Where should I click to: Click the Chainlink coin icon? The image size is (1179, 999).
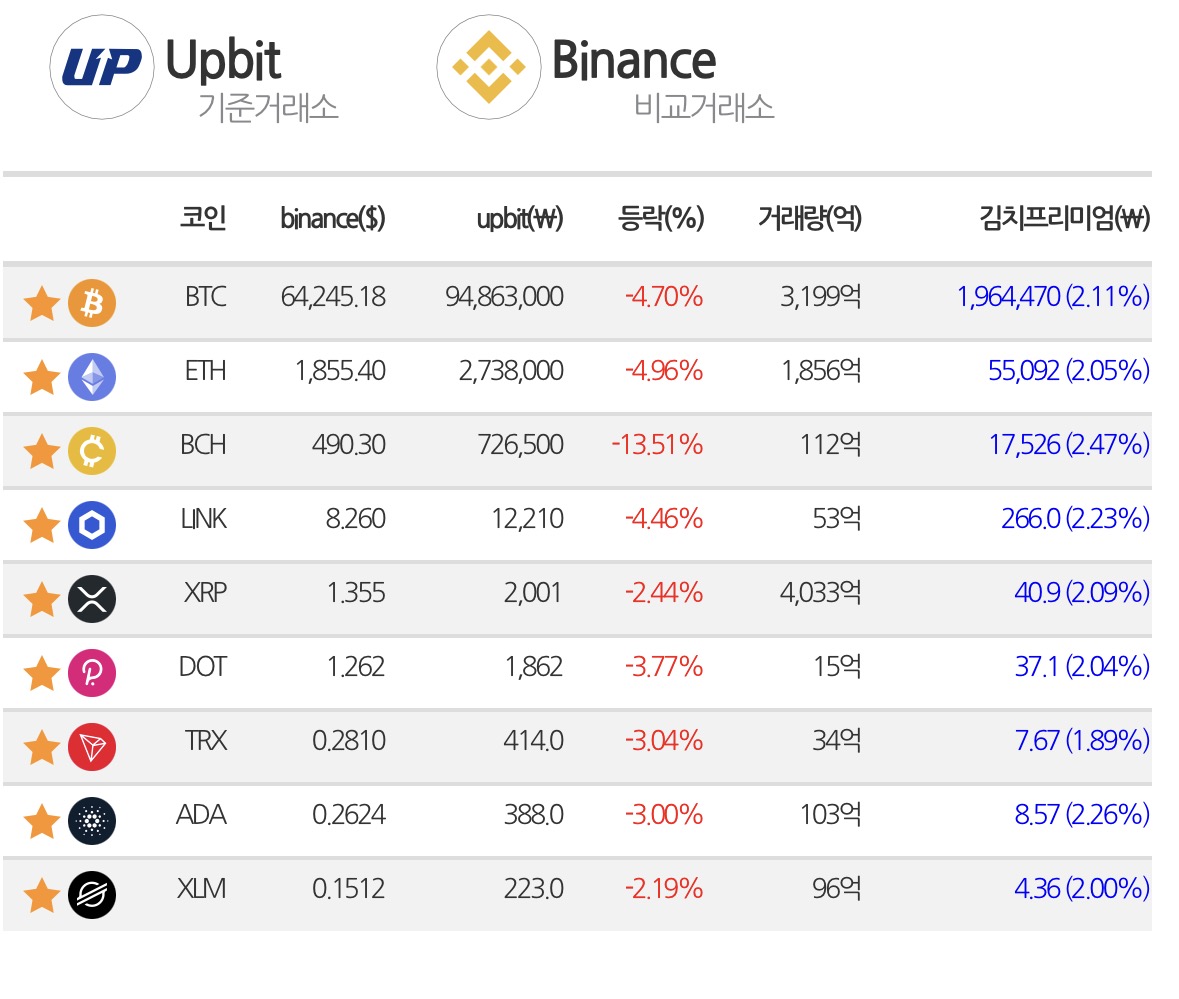(92, 525)
